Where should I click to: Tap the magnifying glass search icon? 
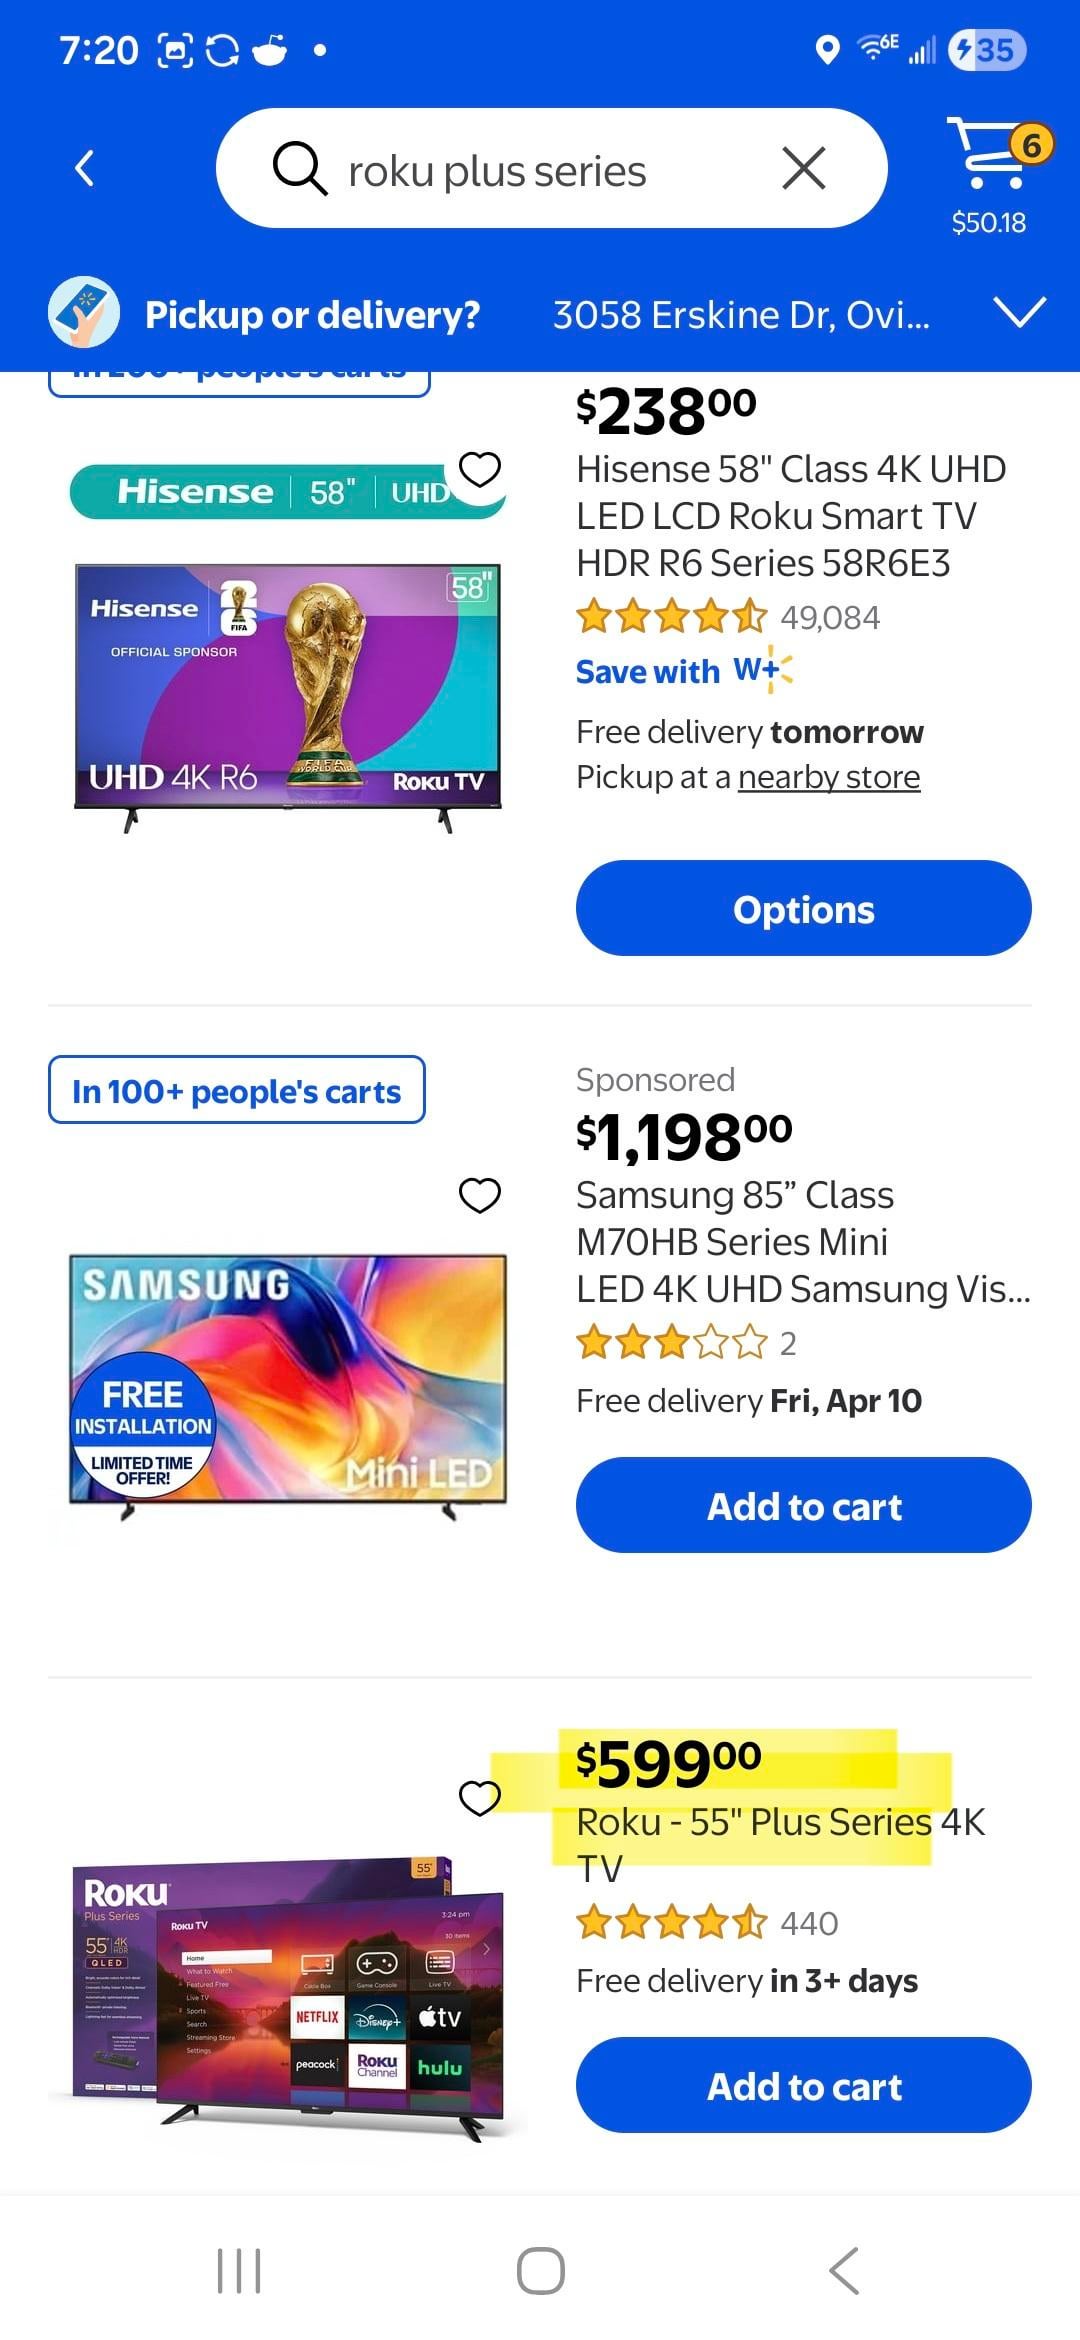coord(299,168)
